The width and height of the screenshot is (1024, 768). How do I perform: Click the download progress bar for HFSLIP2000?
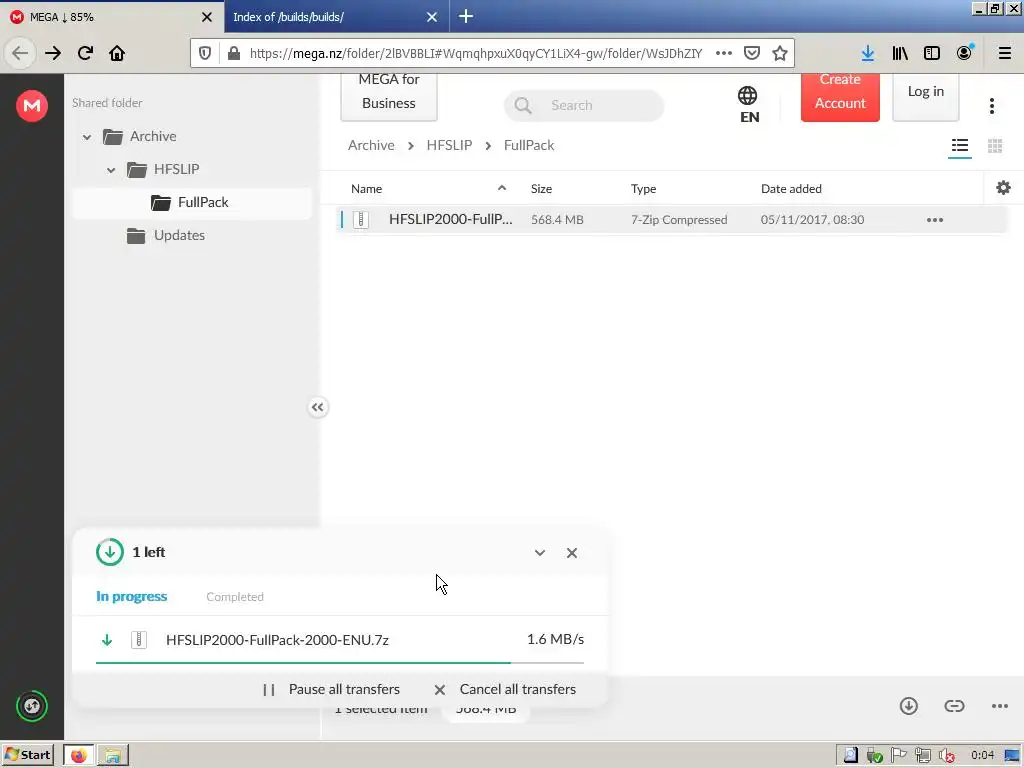click(340, 663)
